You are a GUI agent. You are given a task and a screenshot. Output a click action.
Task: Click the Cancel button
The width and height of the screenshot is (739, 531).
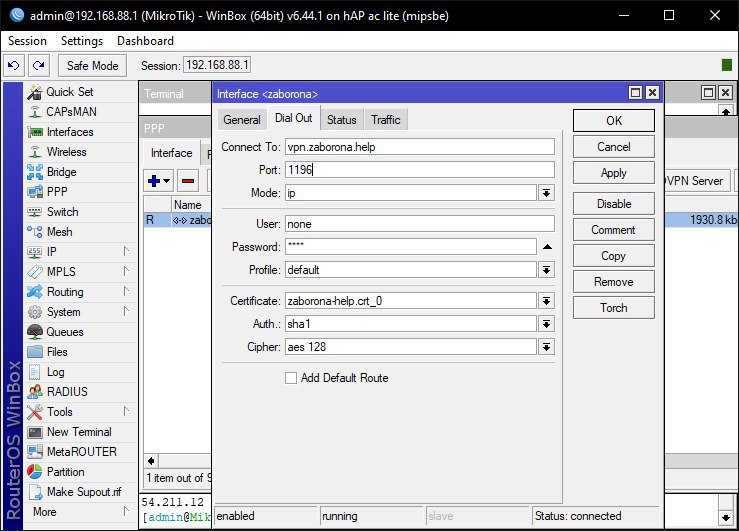pyautogui.click(x=614, y=147)
